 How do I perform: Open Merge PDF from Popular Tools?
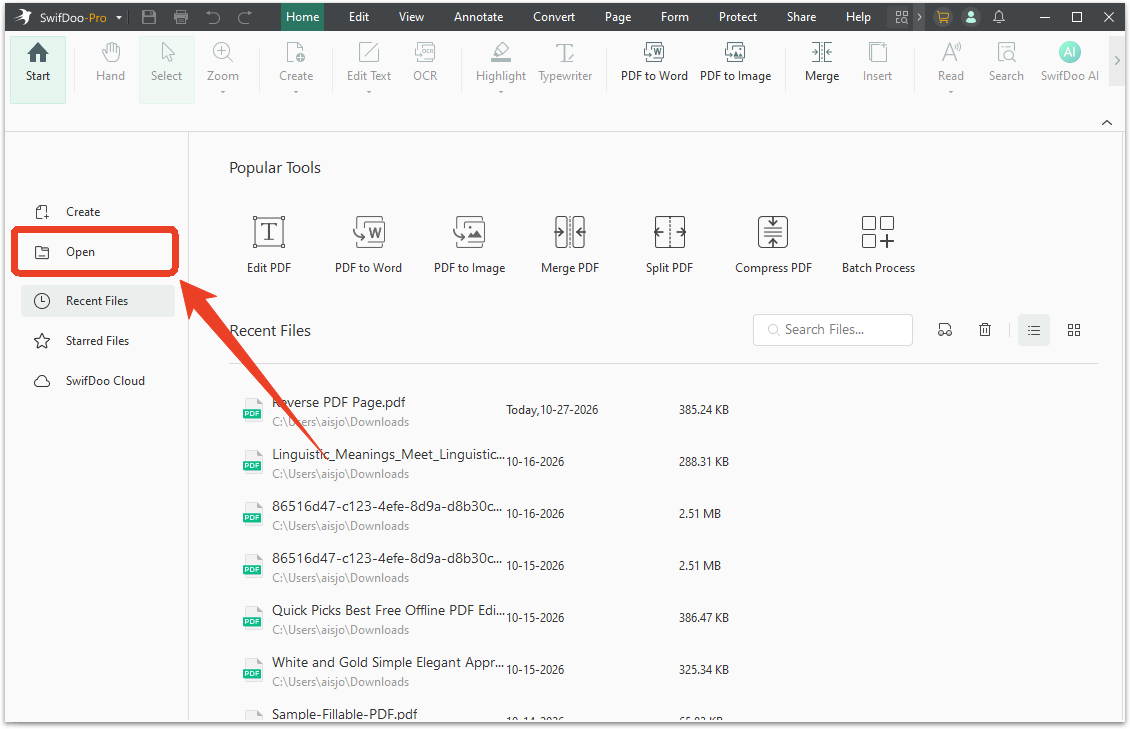(x=570, y=245)
